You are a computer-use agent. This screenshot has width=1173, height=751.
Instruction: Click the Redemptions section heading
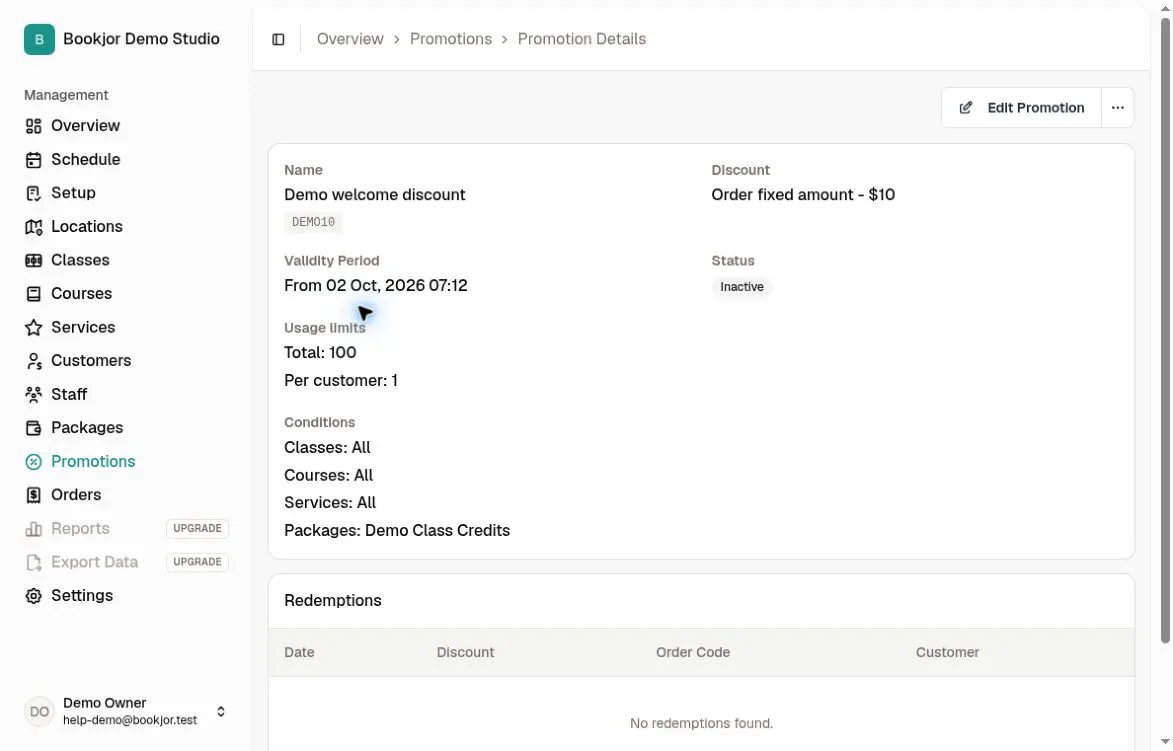coord(333,601)
